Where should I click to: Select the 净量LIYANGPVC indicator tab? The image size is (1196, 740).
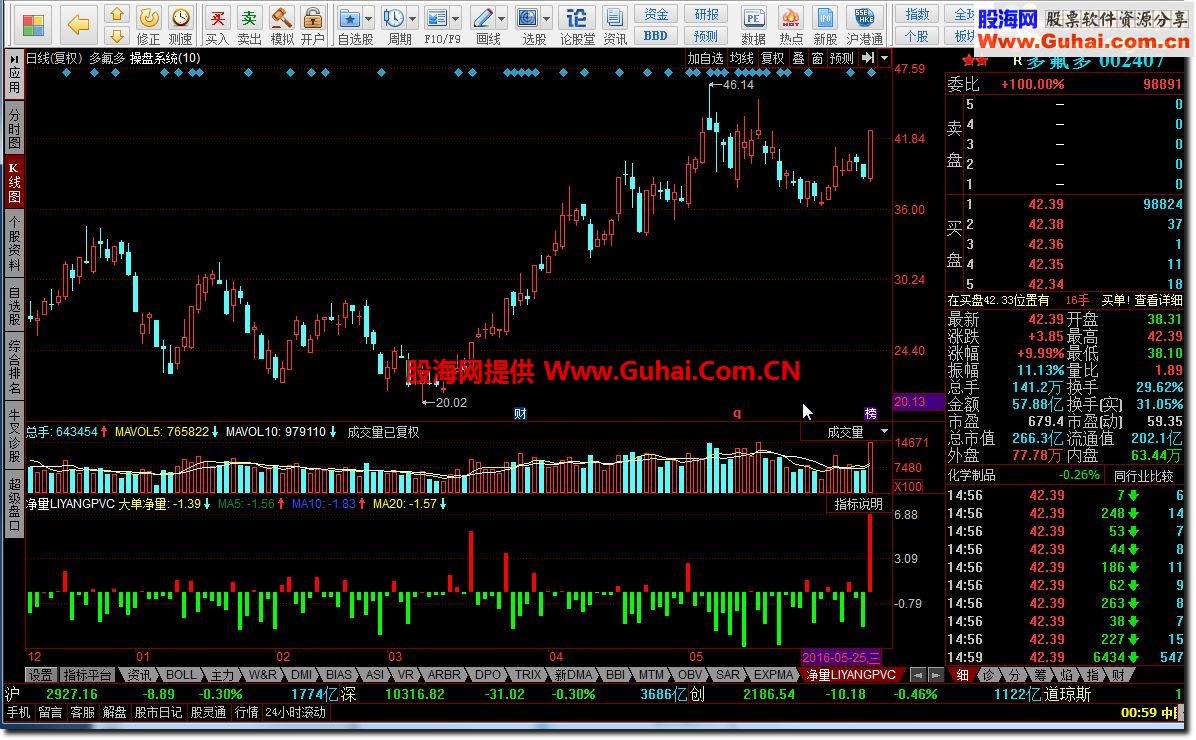point(851,675)
